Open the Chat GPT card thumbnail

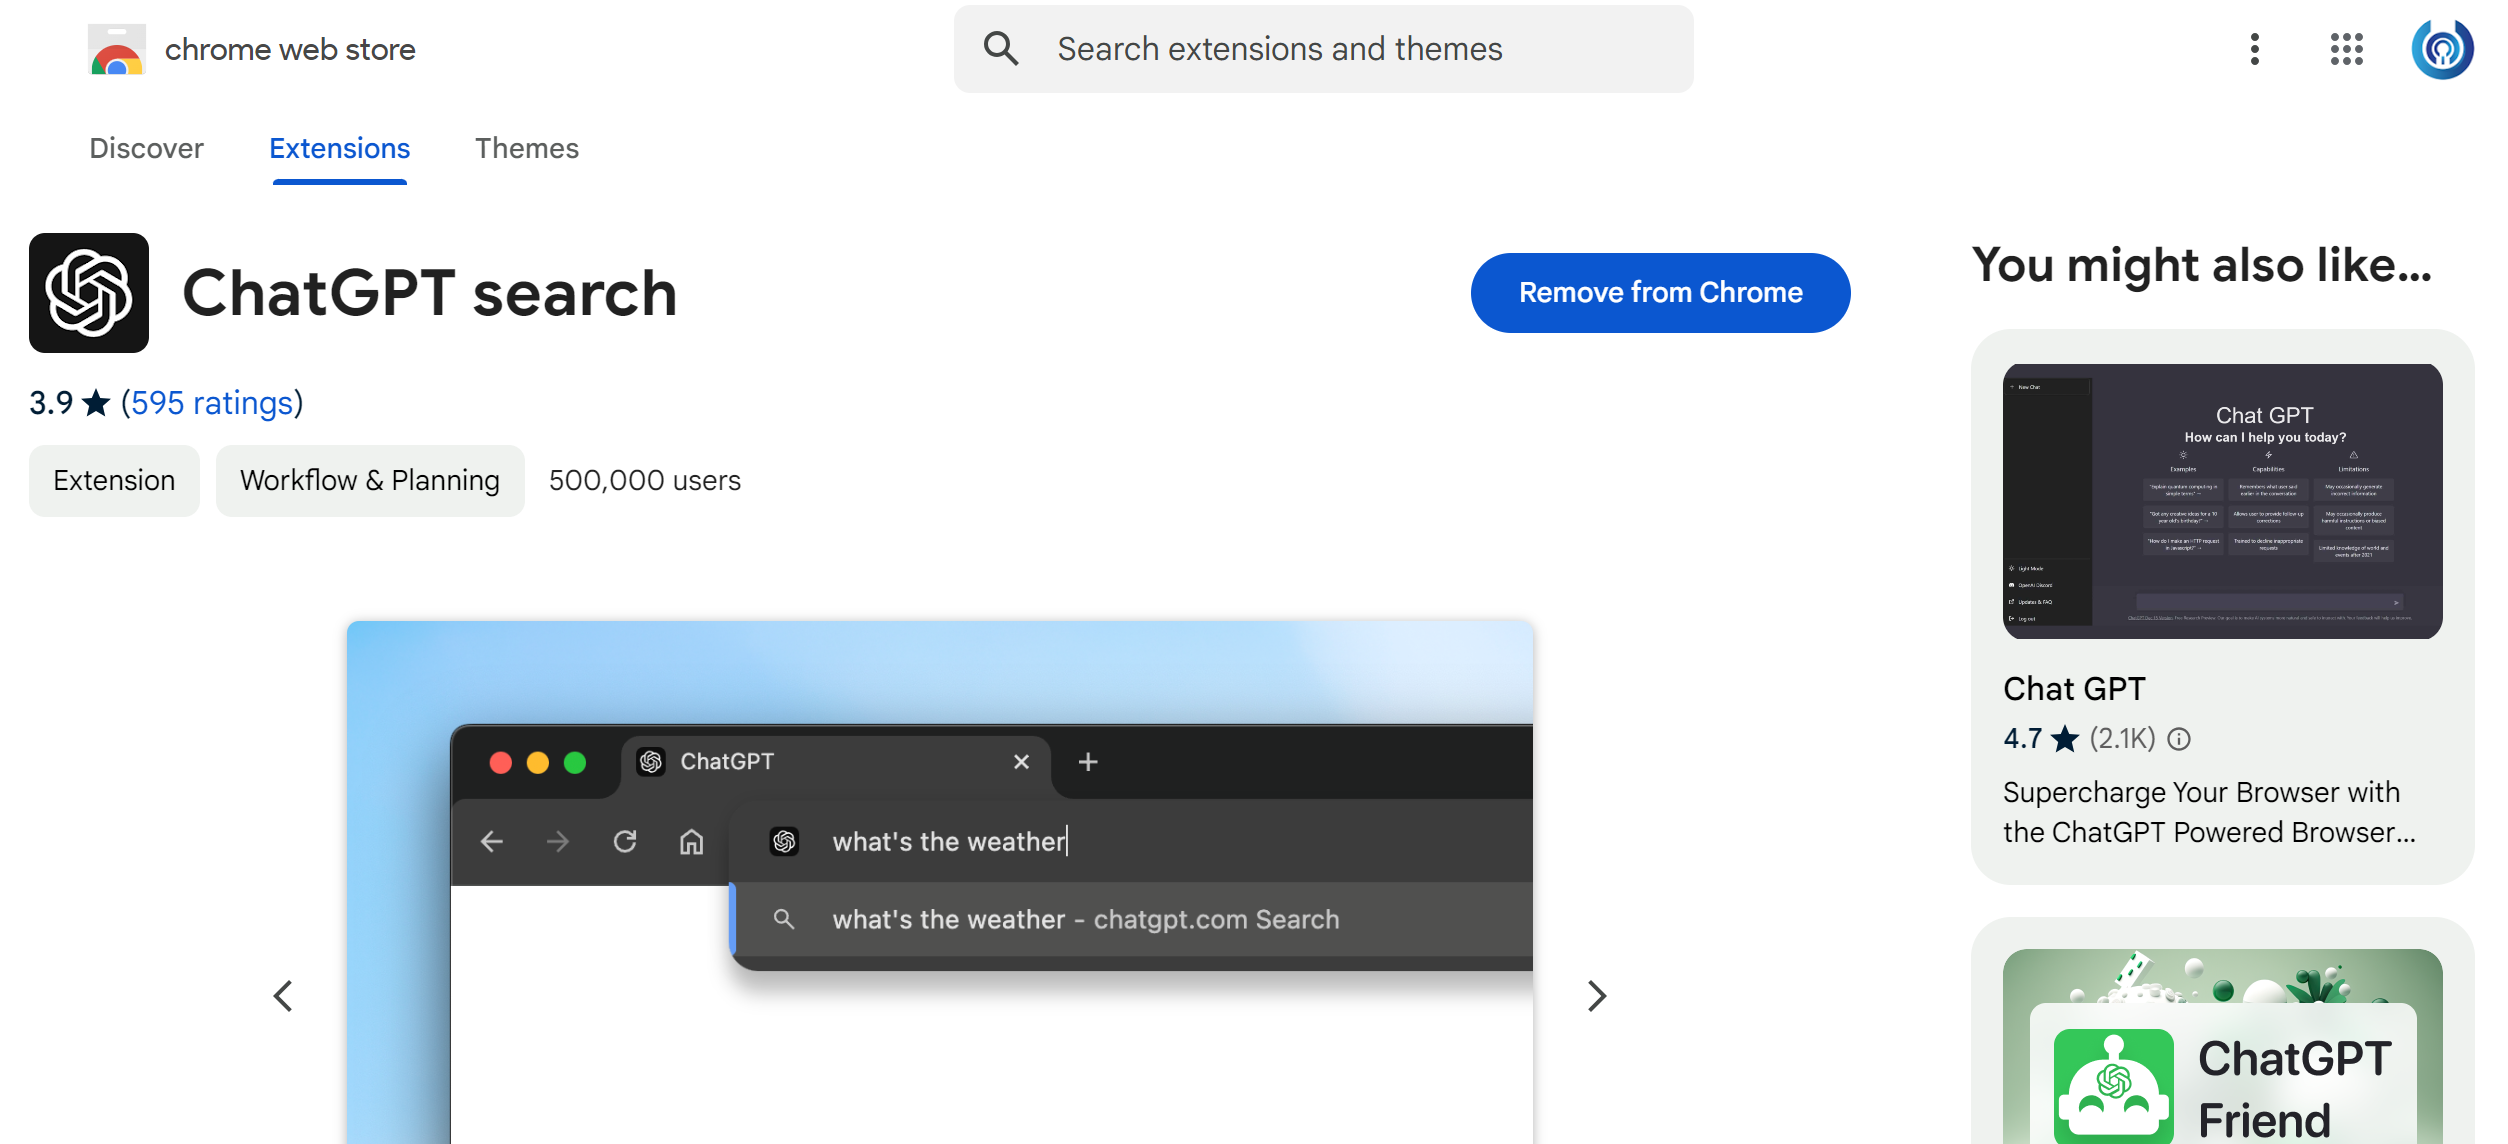2222,501
